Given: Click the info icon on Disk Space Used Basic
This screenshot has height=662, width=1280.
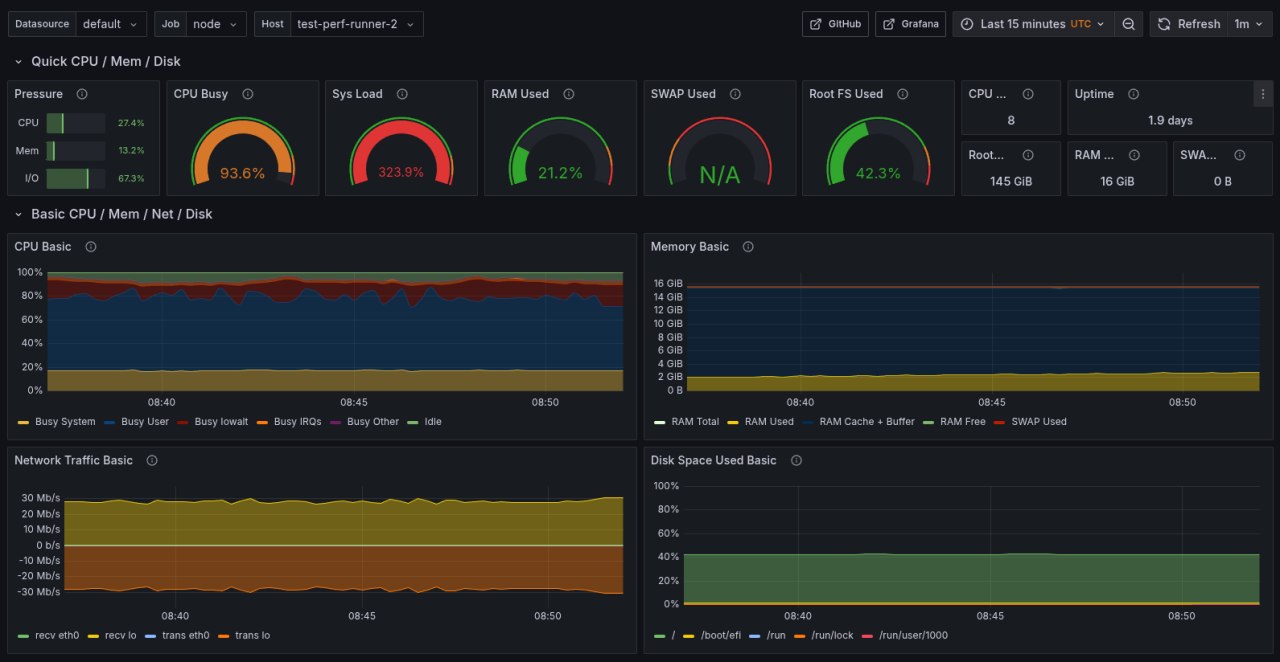Looking at the screenshot, I should coord(795,460).
